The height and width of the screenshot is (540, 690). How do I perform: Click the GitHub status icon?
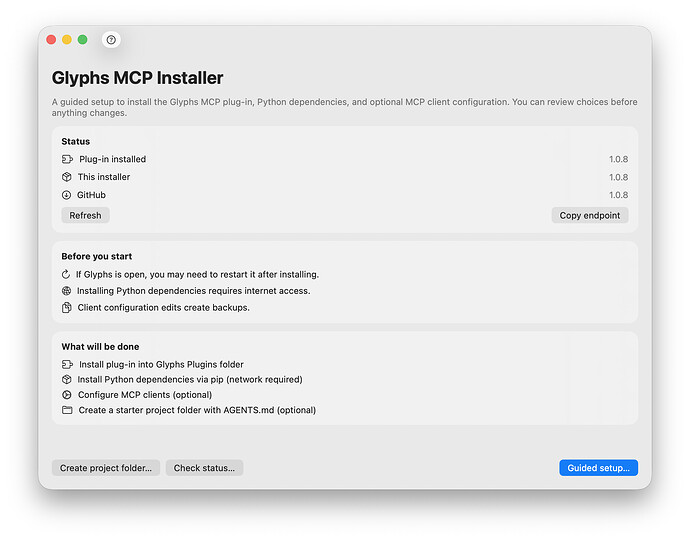(x=67, y=195)
